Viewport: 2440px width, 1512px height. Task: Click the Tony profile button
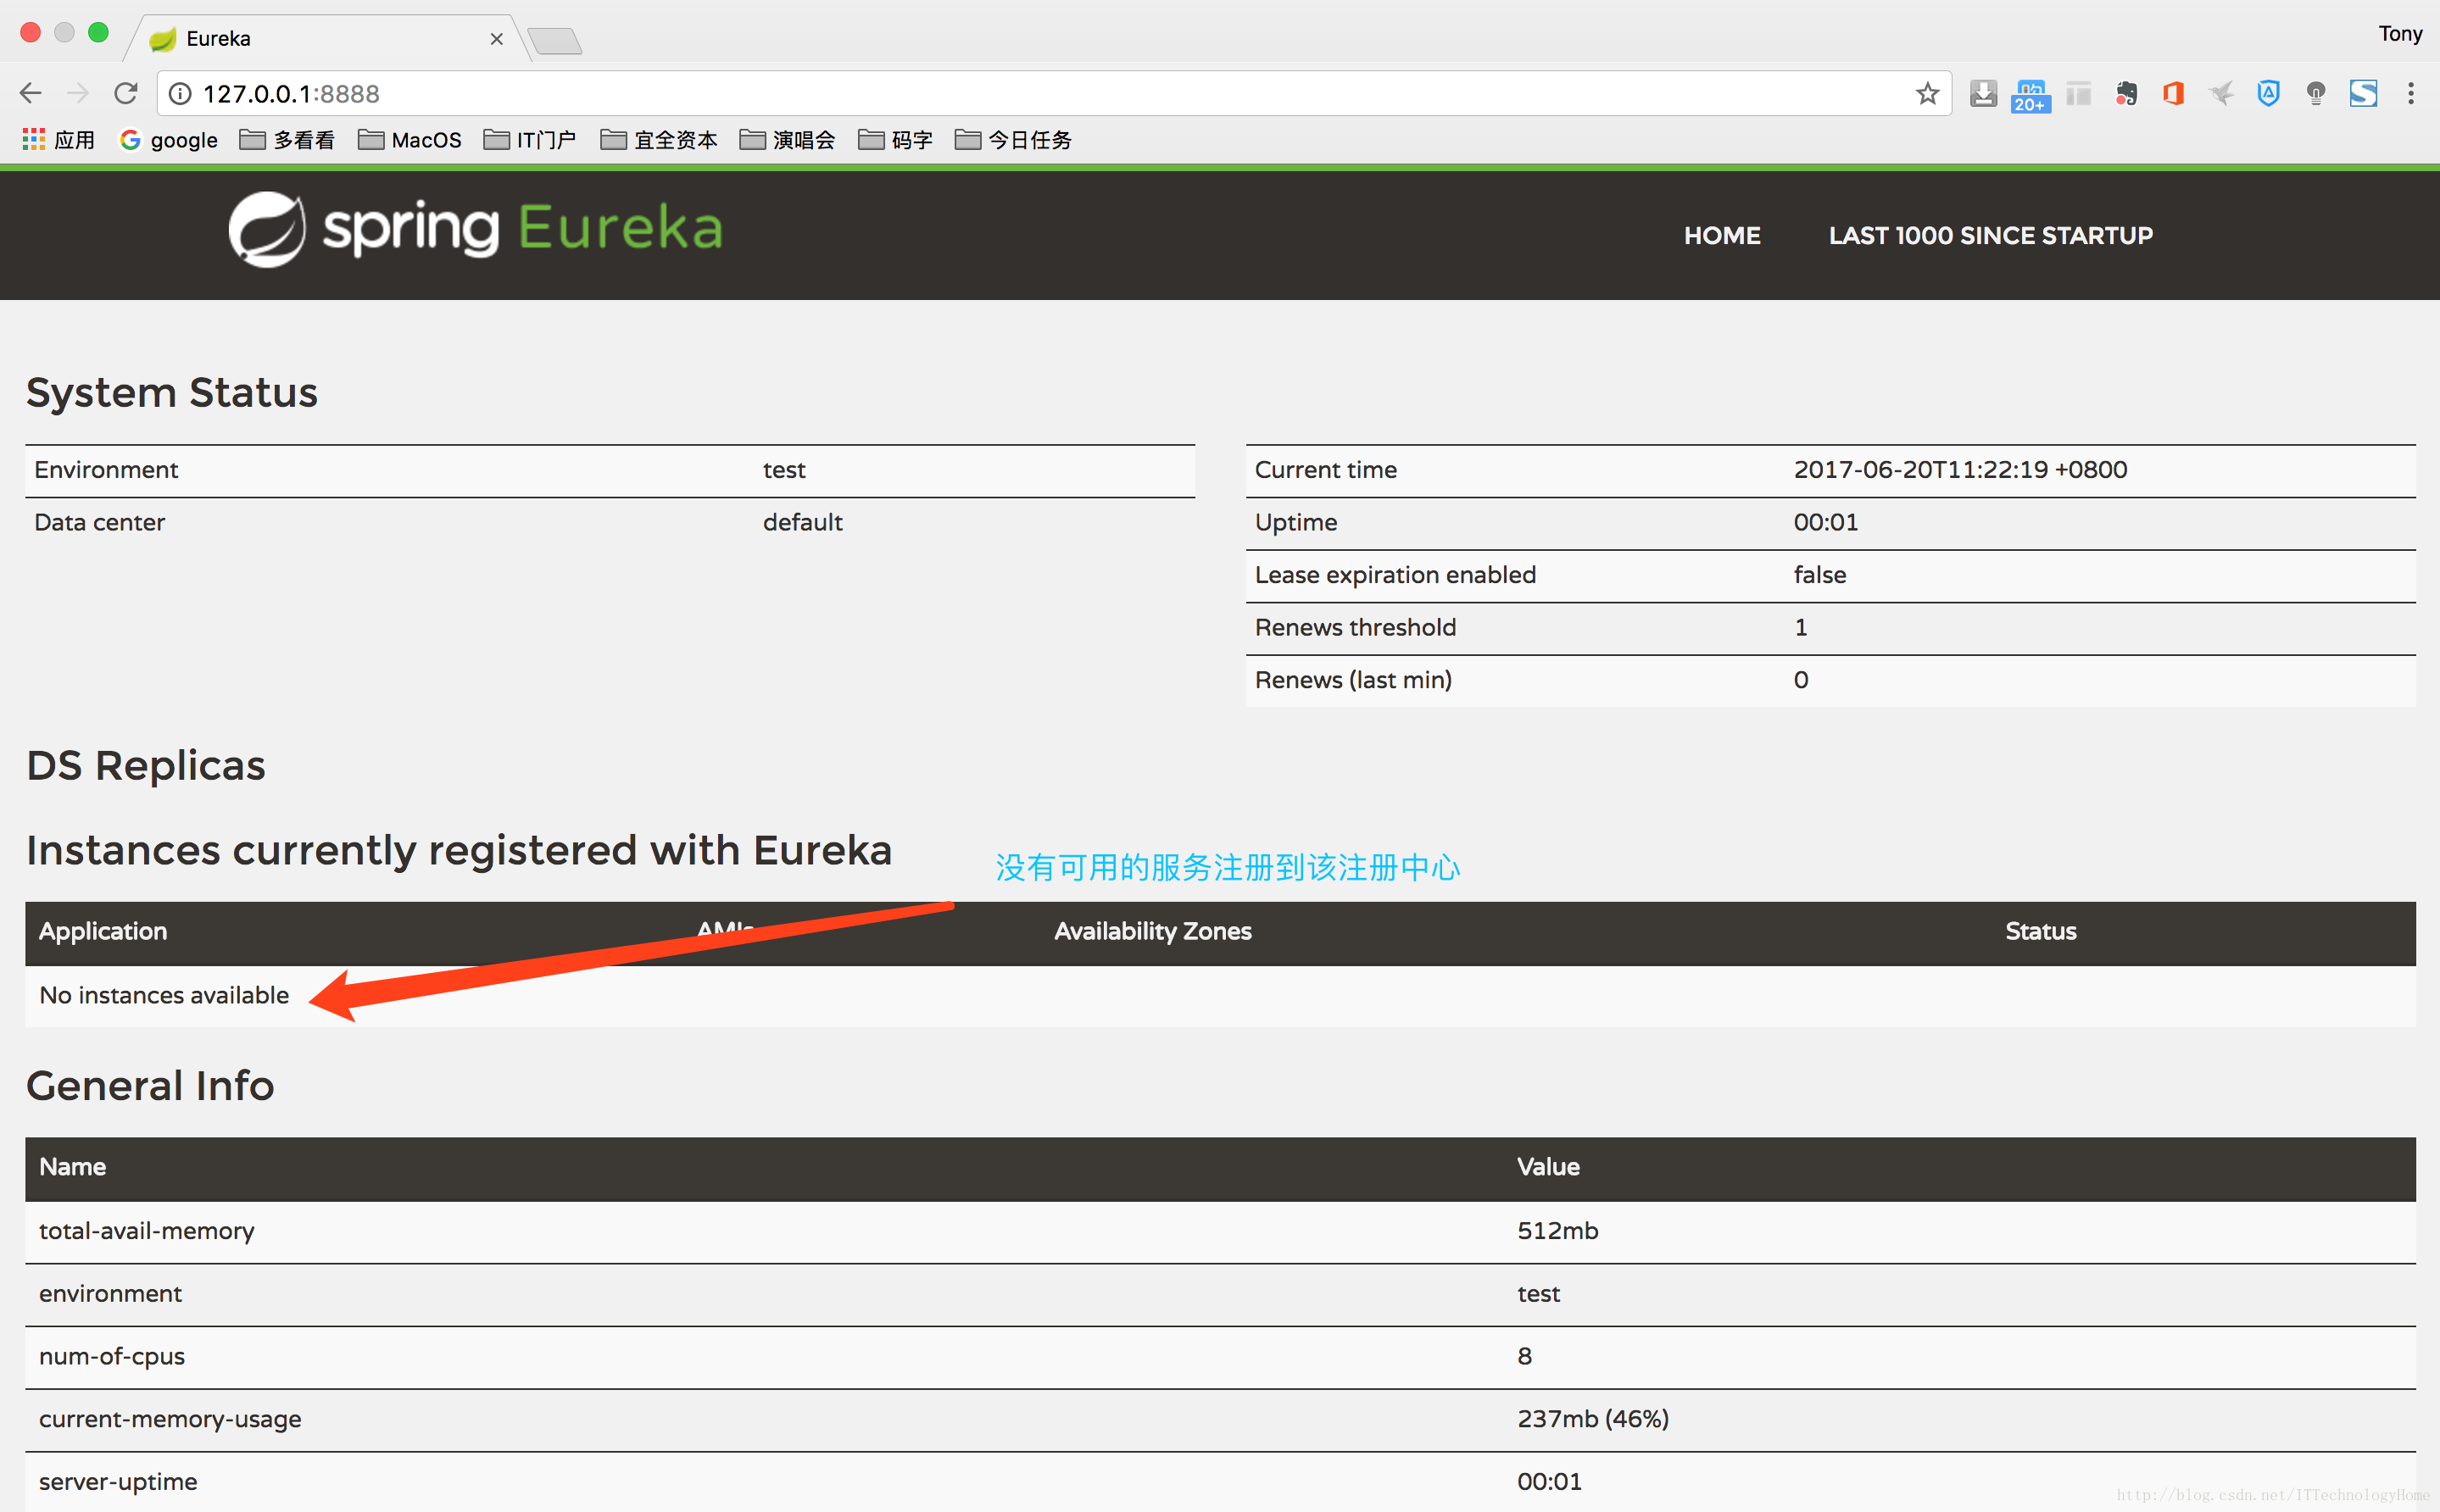(x=2399, y=33)
